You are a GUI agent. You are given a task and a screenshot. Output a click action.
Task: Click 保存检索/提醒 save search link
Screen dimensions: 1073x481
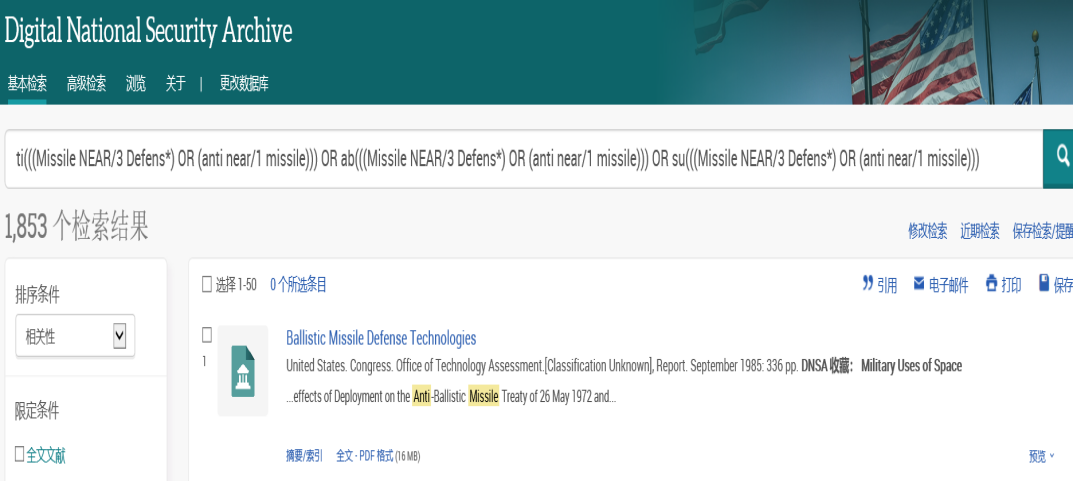coord(1043,231)
